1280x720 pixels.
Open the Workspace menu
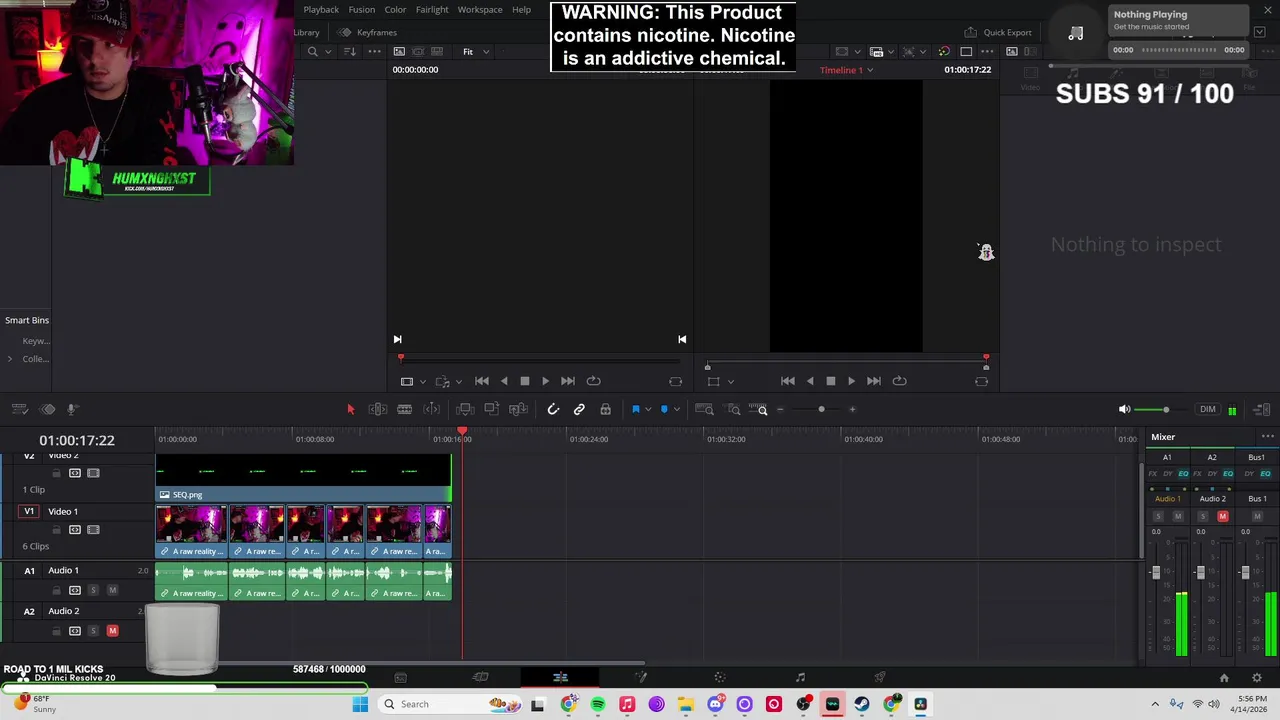pyautogui.click(x=480, y=10)
